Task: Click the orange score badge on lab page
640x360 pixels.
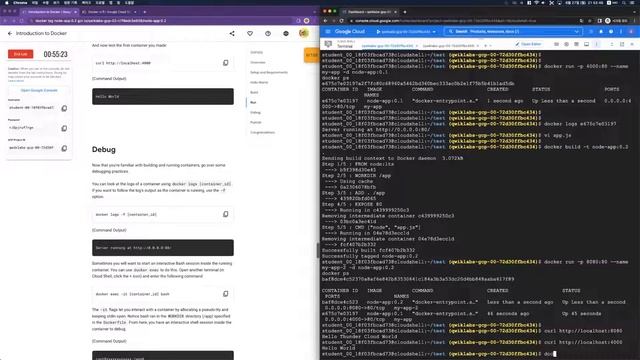Action: tap(311, 55)
